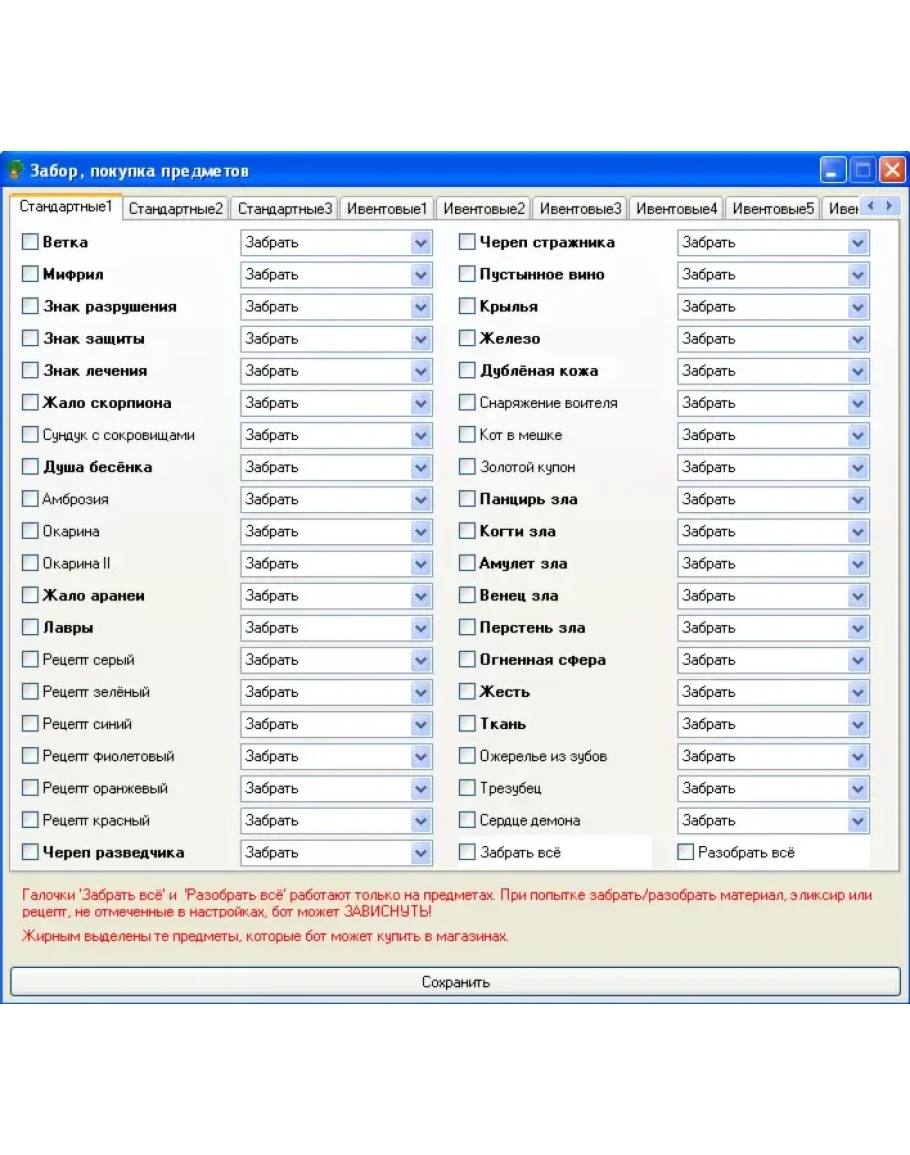Image resolution: width=910 pixels, height=1155 pixels.
Task: Expand the Череп стражника action dropdown
Action: pyautogui.click(x=858, y=242)
